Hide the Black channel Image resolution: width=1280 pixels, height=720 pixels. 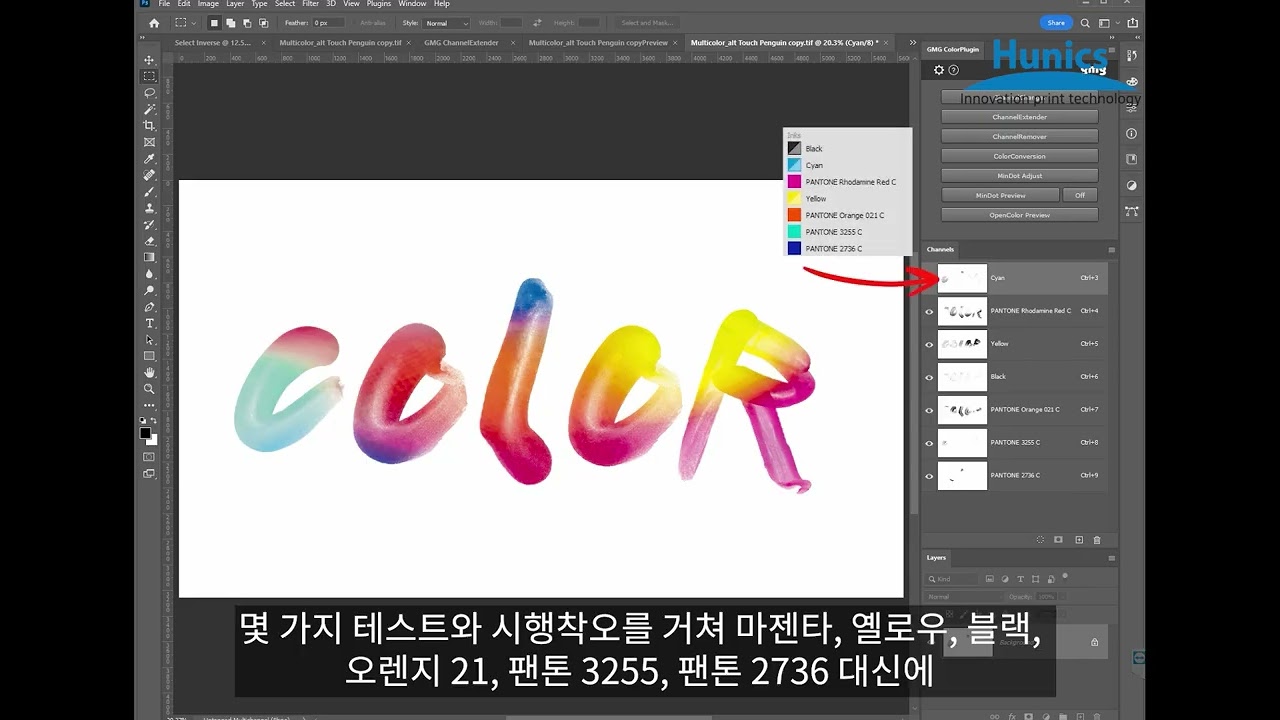pyautogui.click(x=929, y=378)
